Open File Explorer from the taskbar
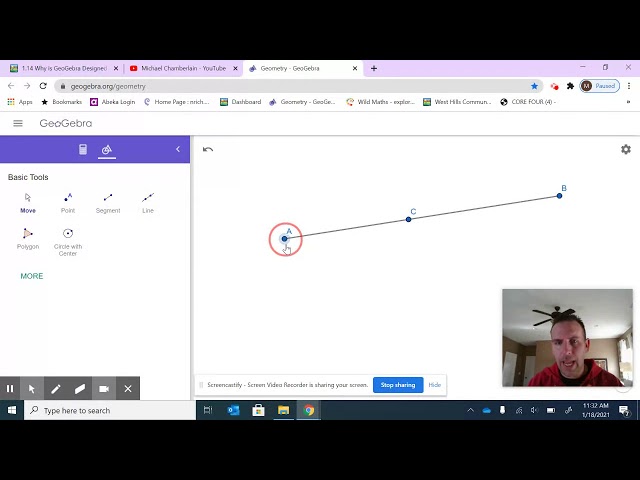 [284, 410]
